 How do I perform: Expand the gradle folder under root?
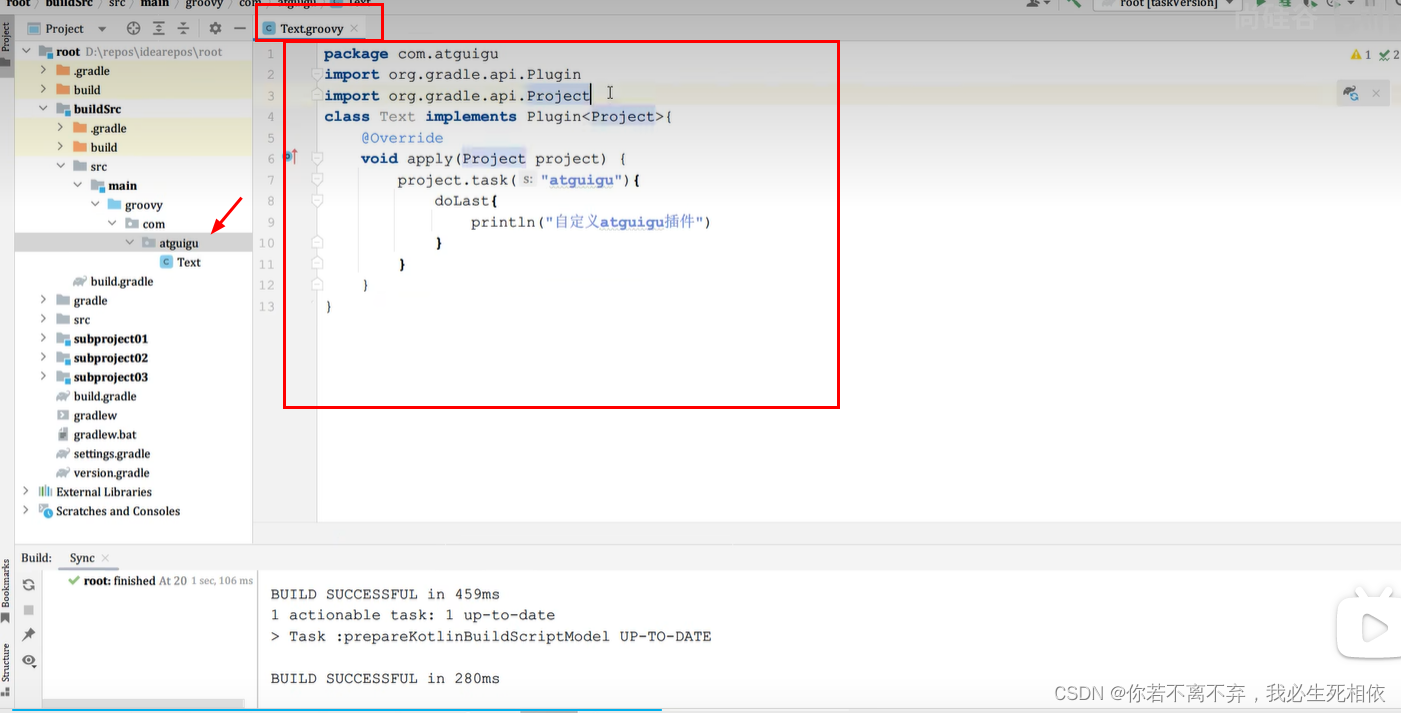coord(43,301)
